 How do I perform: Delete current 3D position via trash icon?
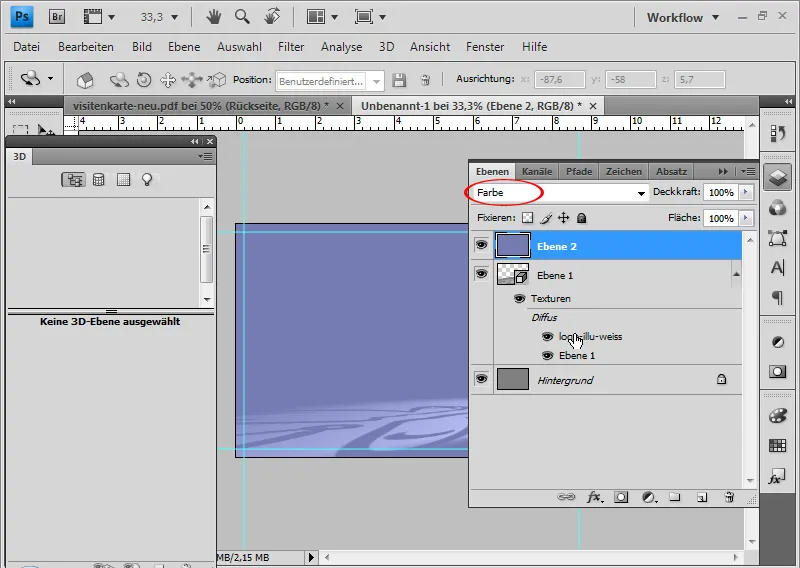tap(425, 80)
